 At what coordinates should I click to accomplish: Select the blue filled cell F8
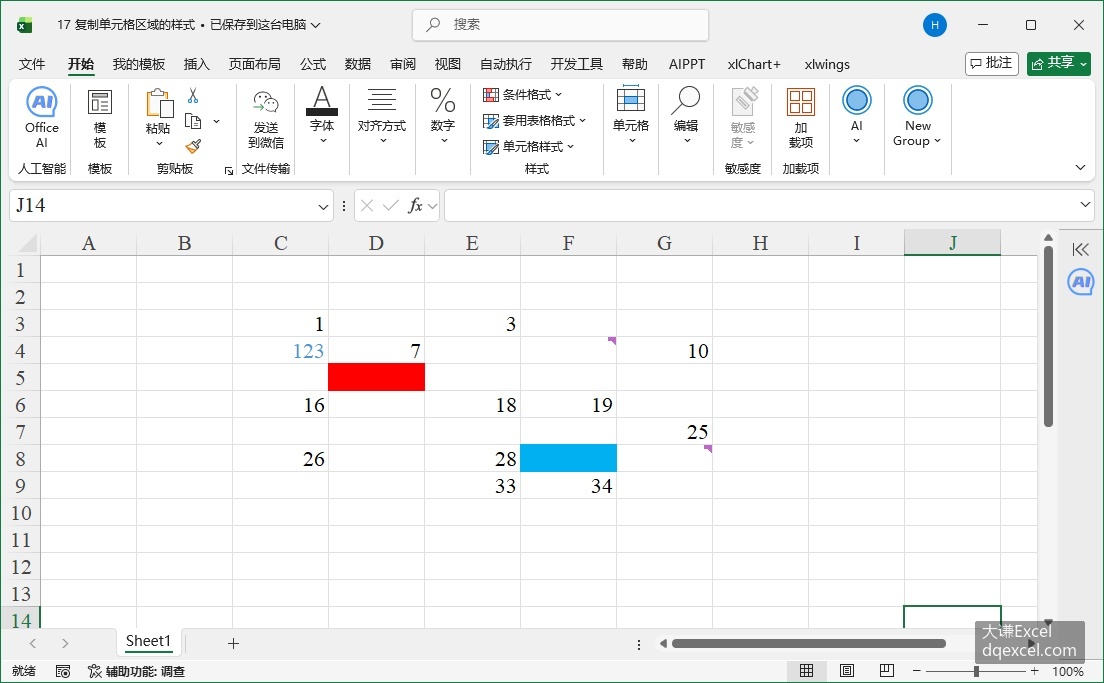568,458
